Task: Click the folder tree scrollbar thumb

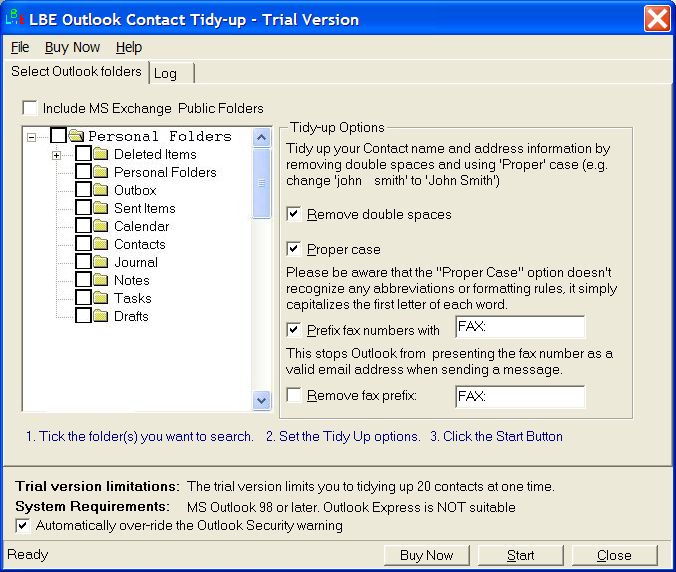Action: [262, 182]
